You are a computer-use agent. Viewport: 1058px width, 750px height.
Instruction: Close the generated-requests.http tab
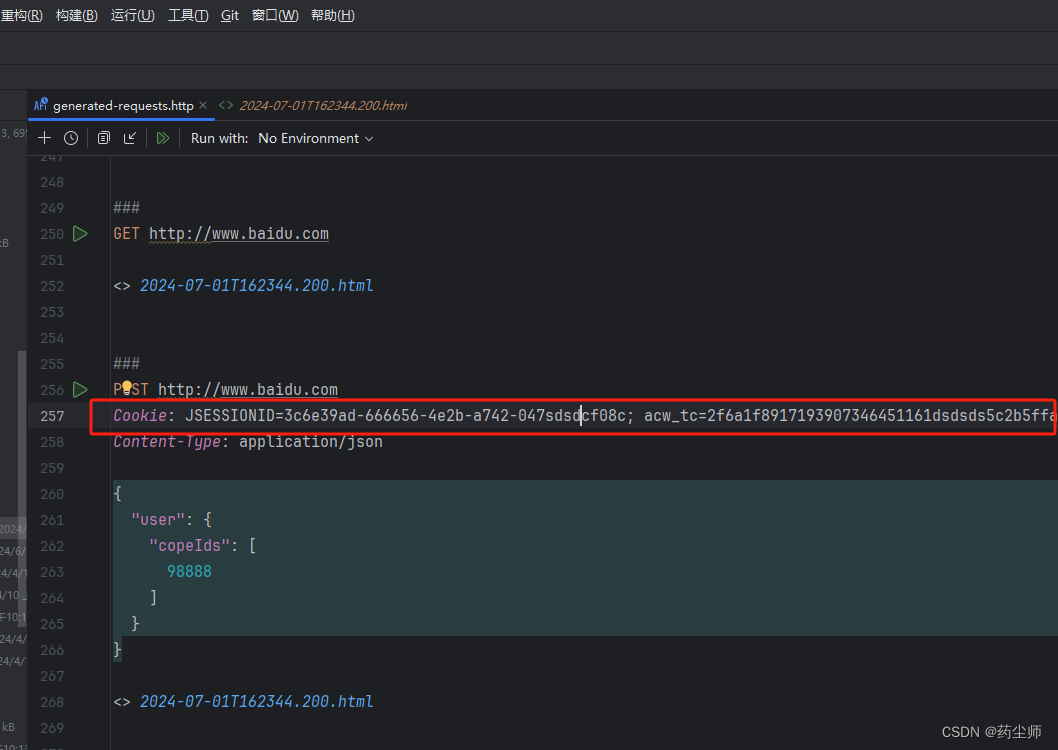point(203,104)
